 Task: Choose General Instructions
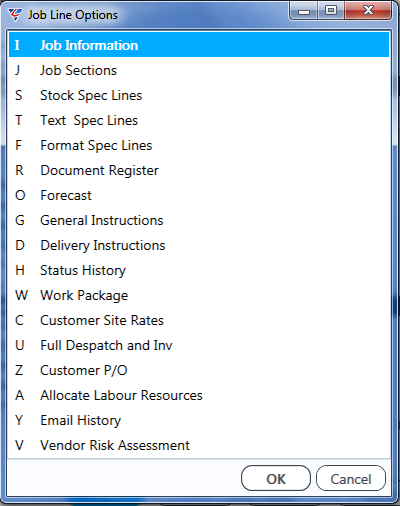(x=199, y=220)
